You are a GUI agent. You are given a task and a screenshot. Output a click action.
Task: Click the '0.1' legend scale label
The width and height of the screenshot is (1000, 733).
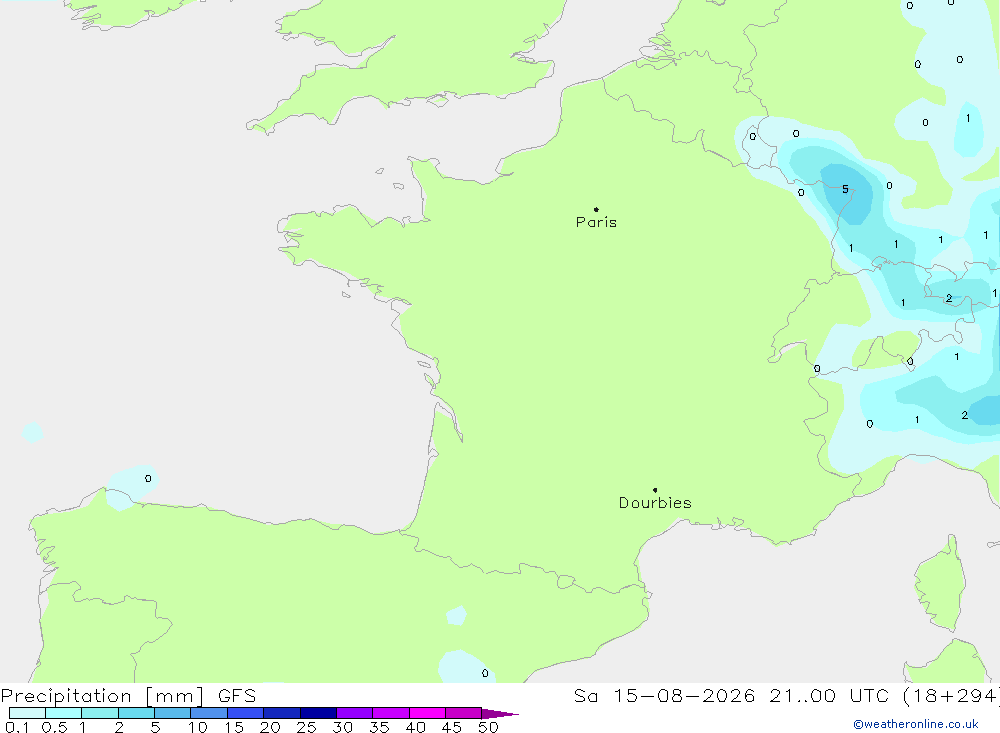[x=17, y=727]
